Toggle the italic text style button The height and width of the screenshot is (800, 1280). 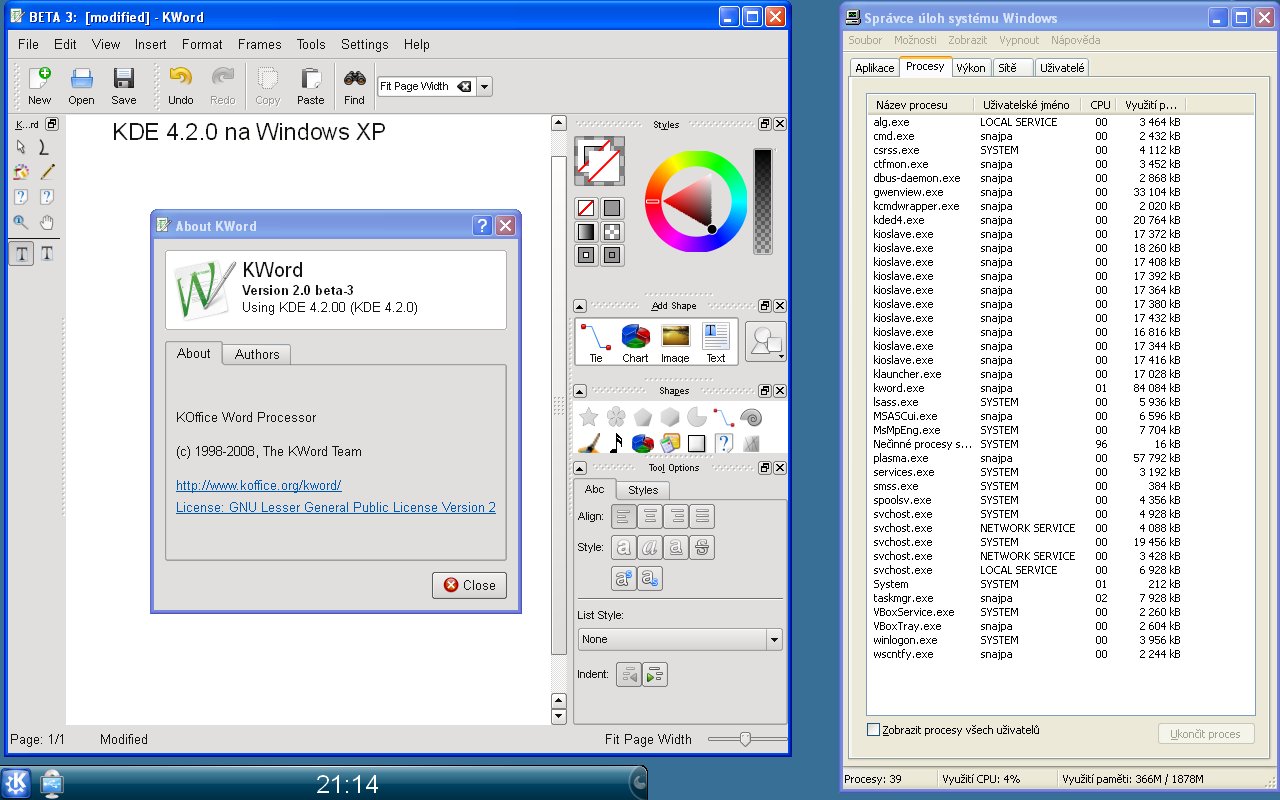[649, 547]
